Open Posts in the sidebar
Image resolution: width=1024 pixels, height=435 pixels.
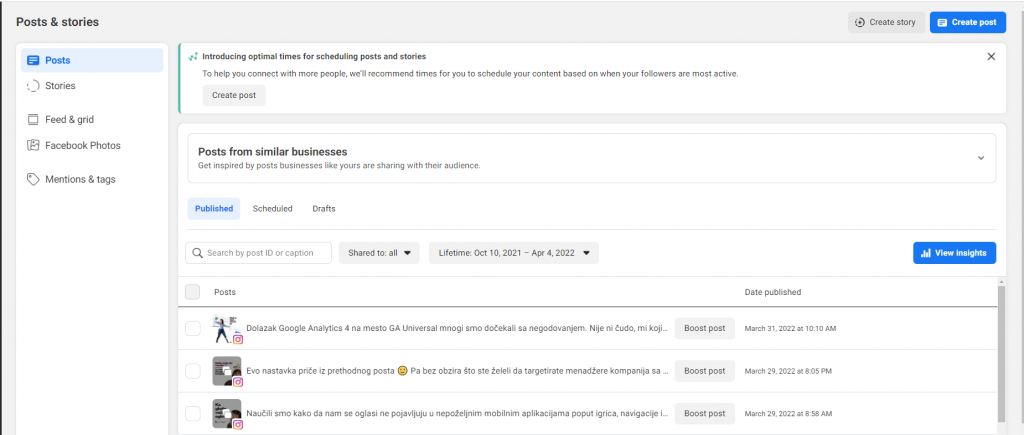[x=92, y=60]
